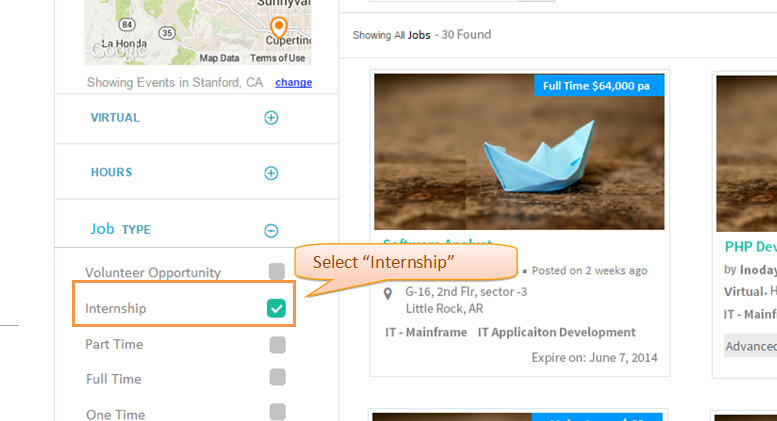The image size is (777, 421).
Task: Click the change location link
Action: point(294,82)
